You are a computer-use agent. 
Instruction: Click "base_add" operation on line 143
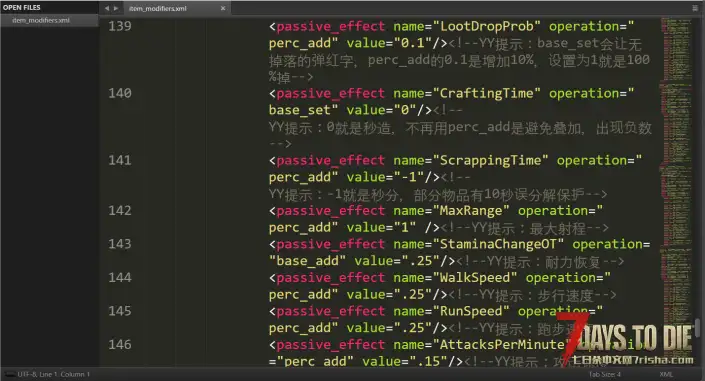(x=308, y=261)
